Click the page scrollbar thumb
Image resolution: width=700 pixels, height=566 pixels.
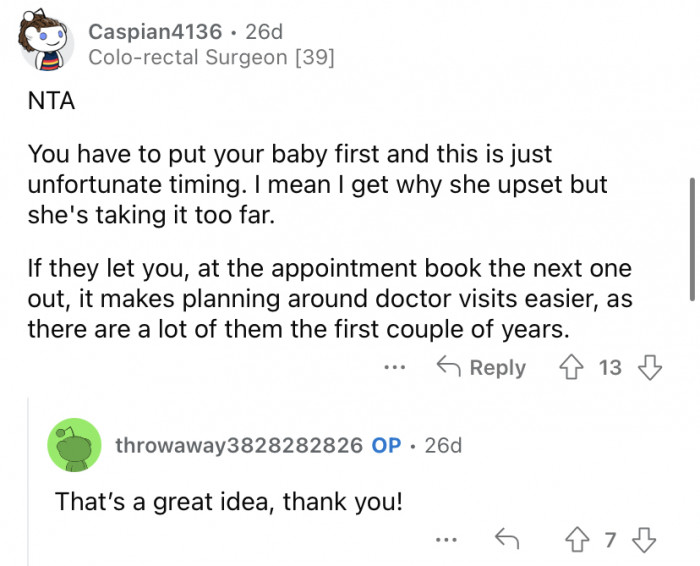pyautogui.click(x=694, y=238)
